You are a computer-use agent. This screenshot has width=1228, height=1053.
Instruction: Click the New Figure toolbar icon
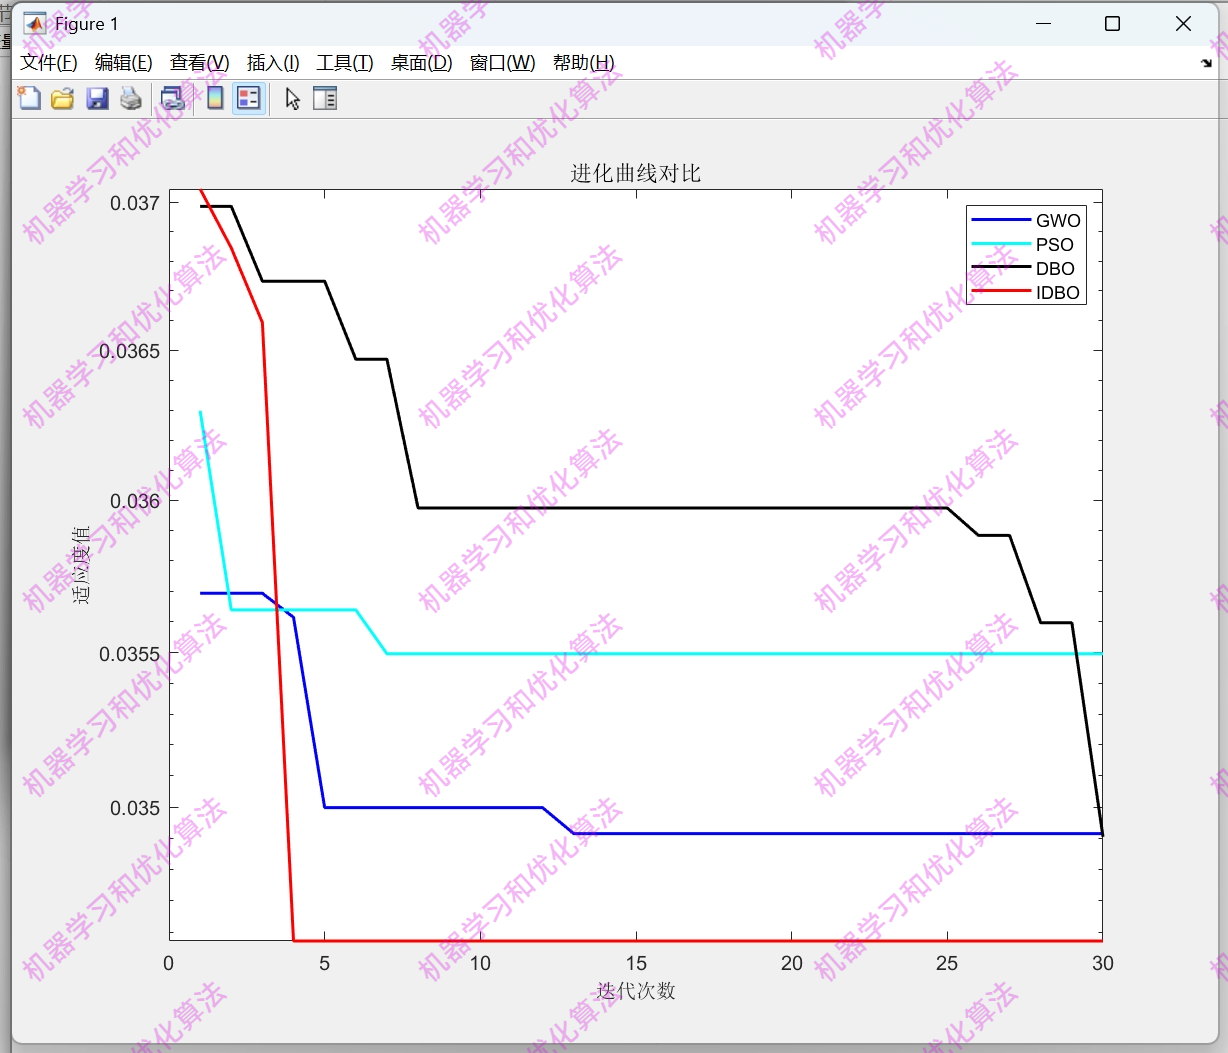(29, 98)
